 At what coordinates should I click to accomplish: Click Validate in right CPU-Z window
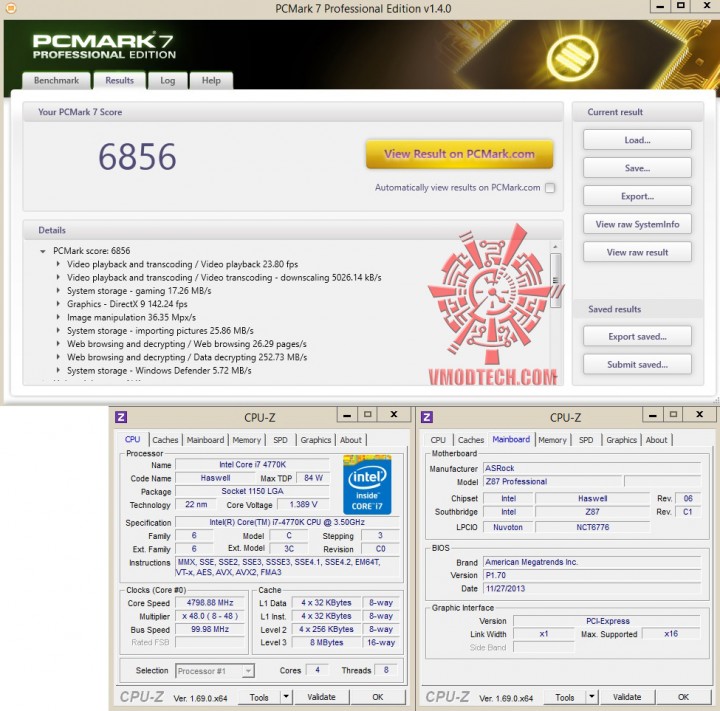click(627, 697)
